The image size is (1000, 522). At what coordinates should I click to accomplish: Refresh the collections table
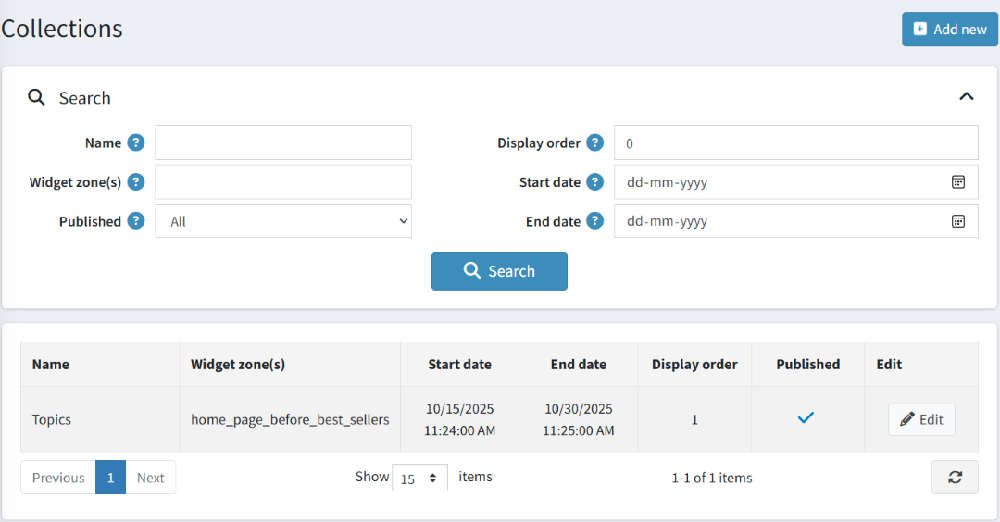(x=954, y=477)
